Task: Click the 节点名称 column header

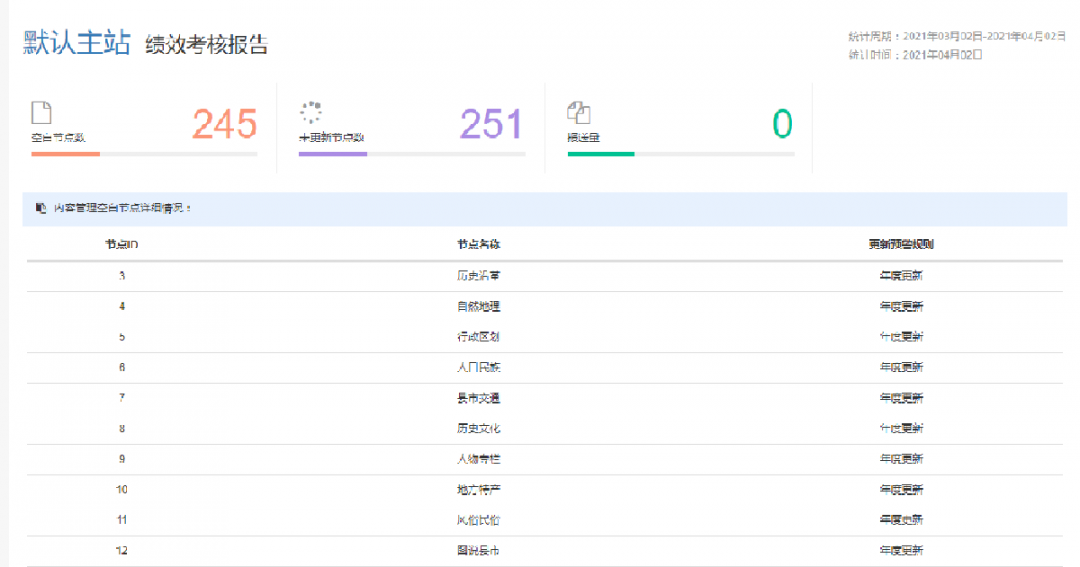Action: 478,244
